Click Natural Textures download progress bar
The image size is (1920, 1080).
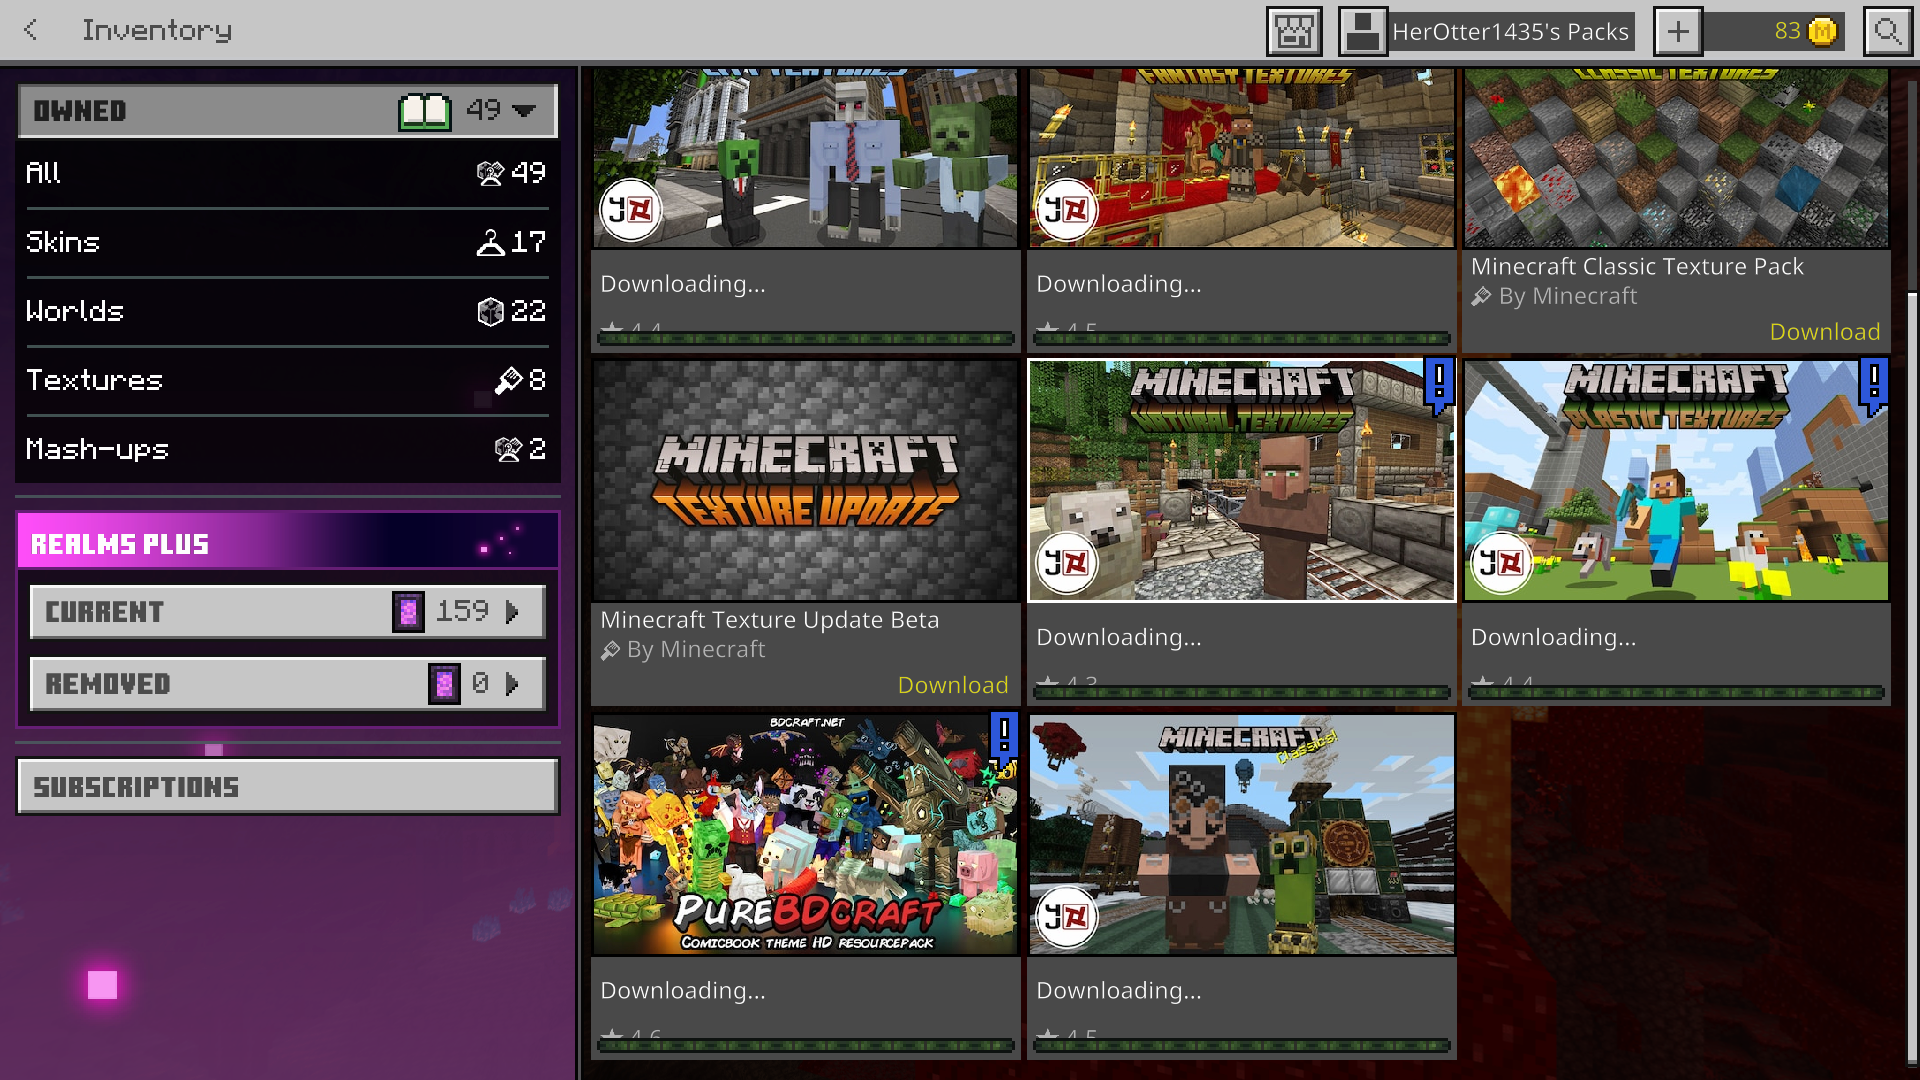pos(1241,692)
